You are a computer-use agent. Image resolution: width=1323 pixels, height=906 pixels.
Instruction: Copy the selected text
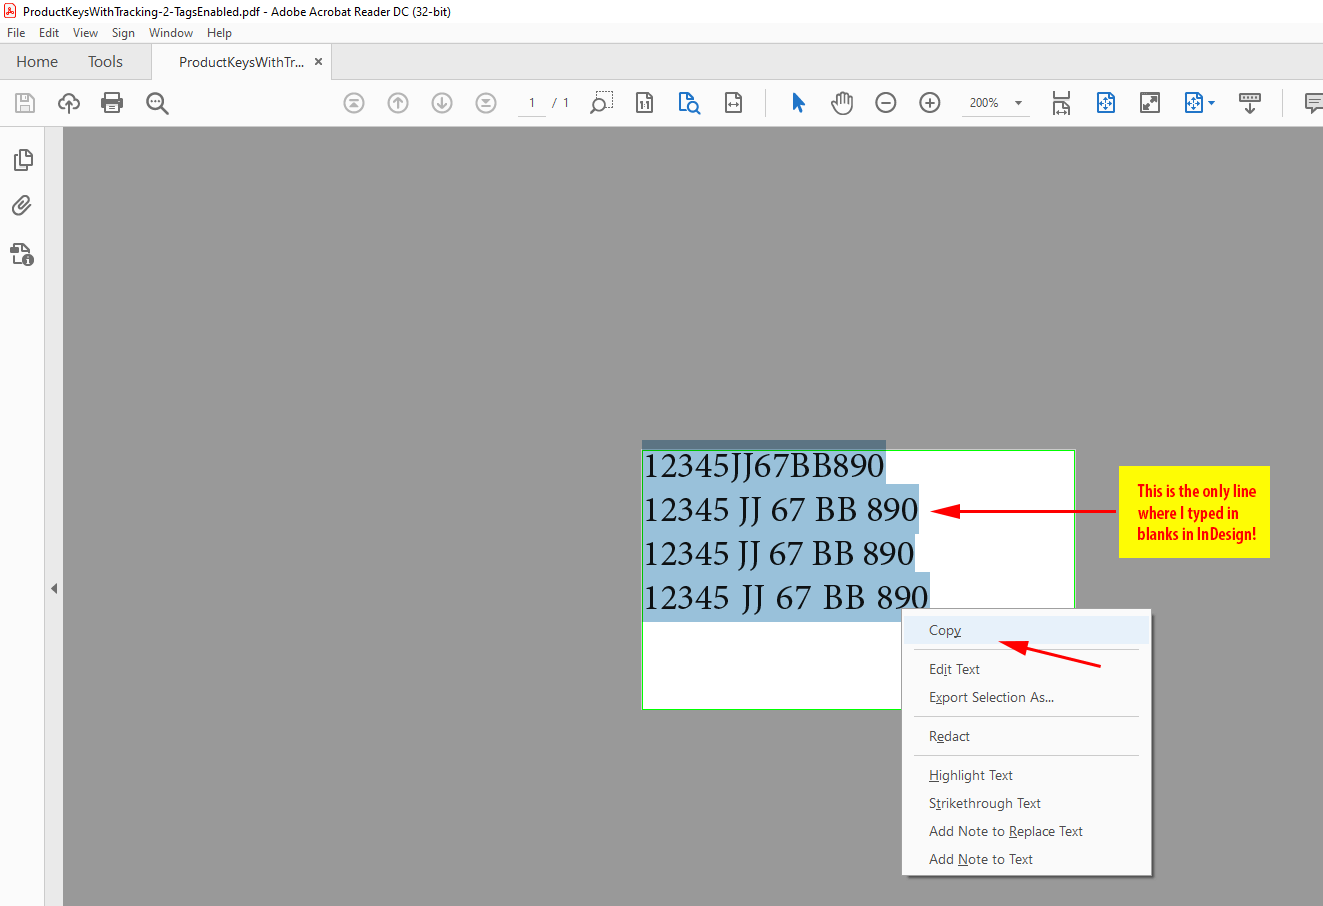(944, 630)
